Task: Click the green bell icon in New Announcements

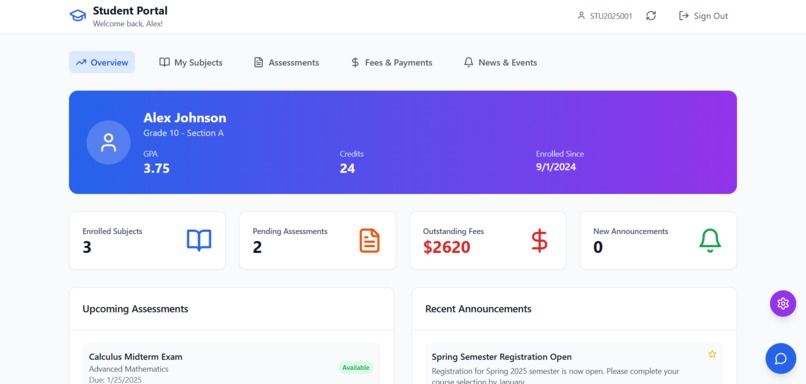Action: [710, 241]
